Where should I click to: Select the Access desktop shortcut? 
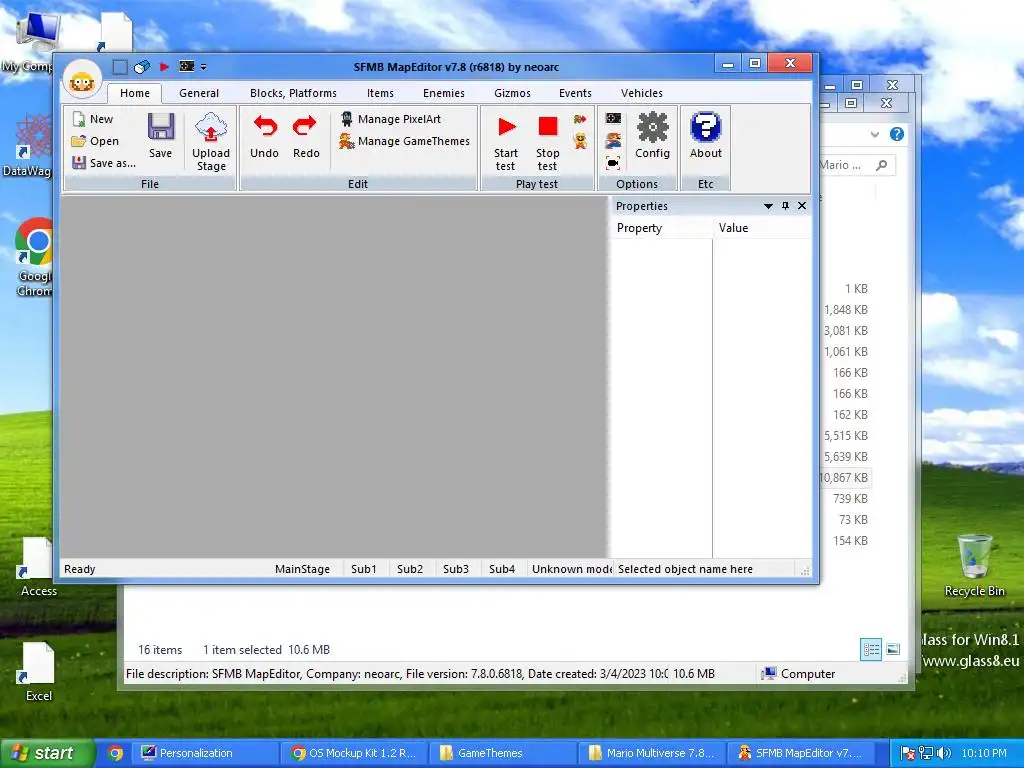pos(36,567)
